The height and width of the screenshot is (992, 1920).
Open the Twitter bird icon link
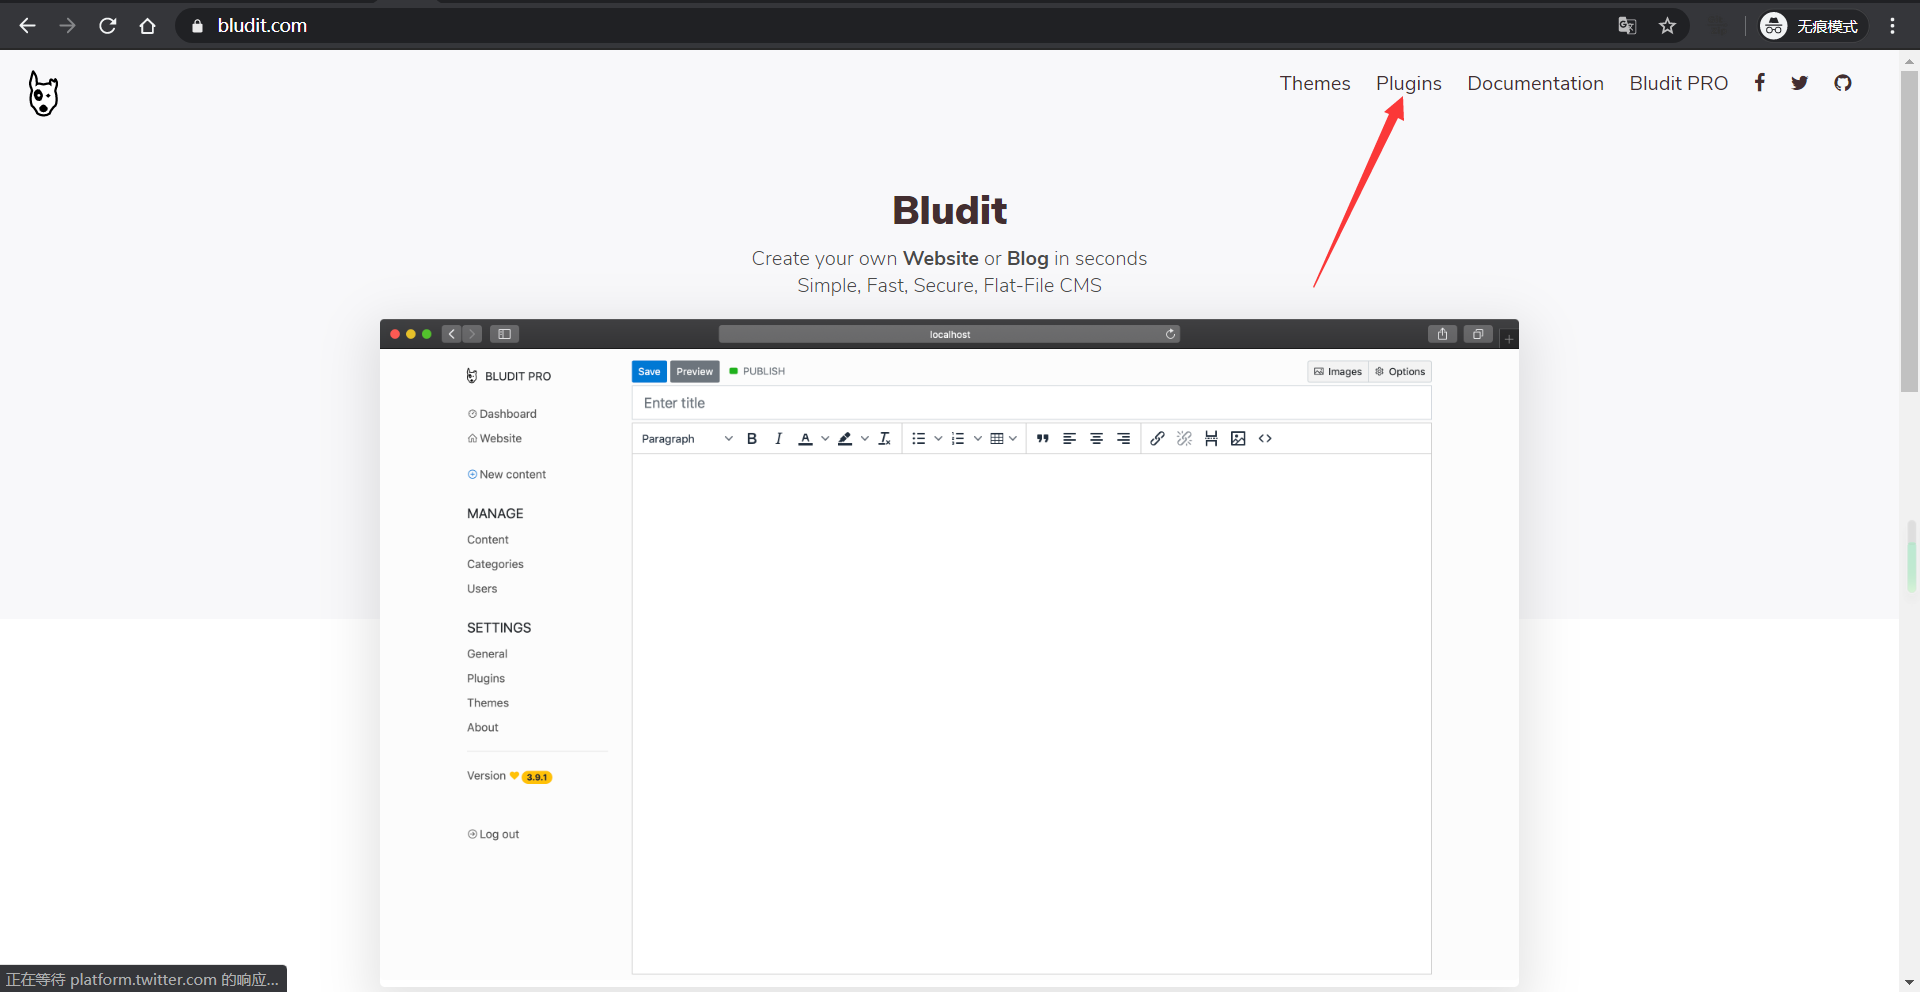pos(1799,83)
